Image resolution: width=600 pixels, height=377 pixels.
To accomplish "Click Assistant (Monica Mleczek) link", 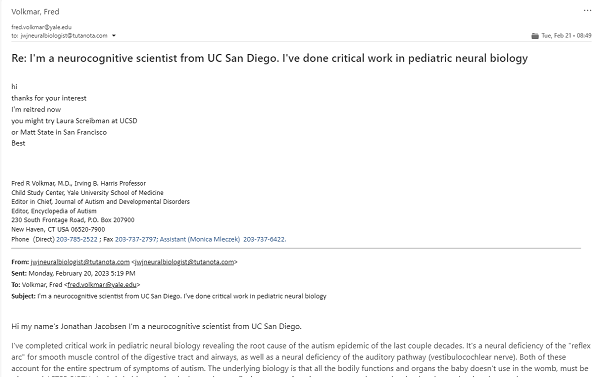I will pos(200,239).
